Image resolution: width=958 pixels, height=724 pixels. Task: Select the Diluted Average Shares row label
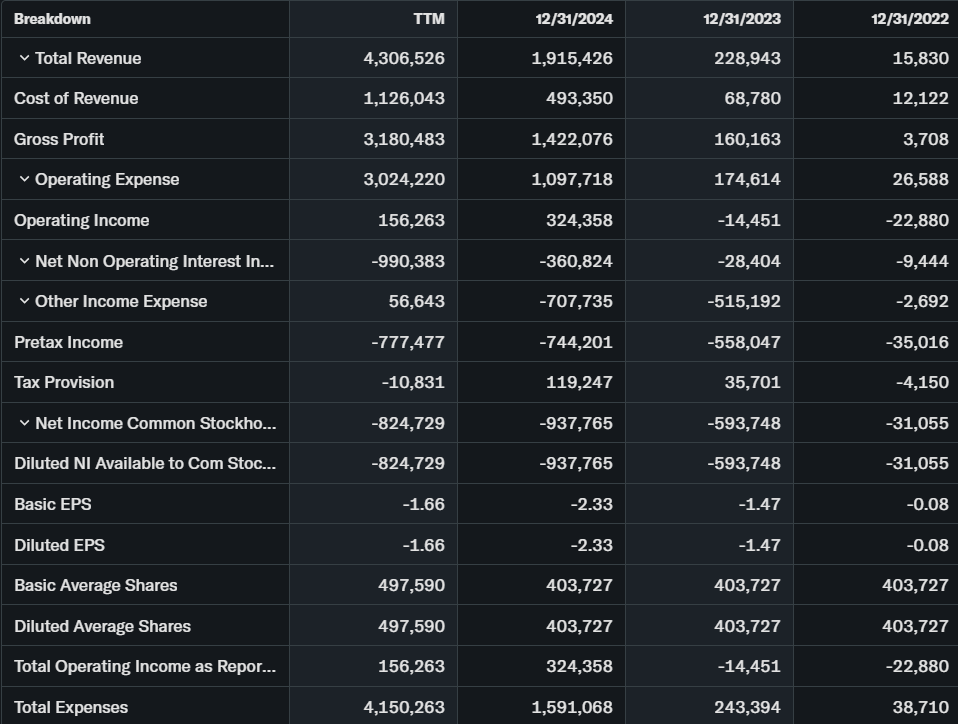[102, 626]
